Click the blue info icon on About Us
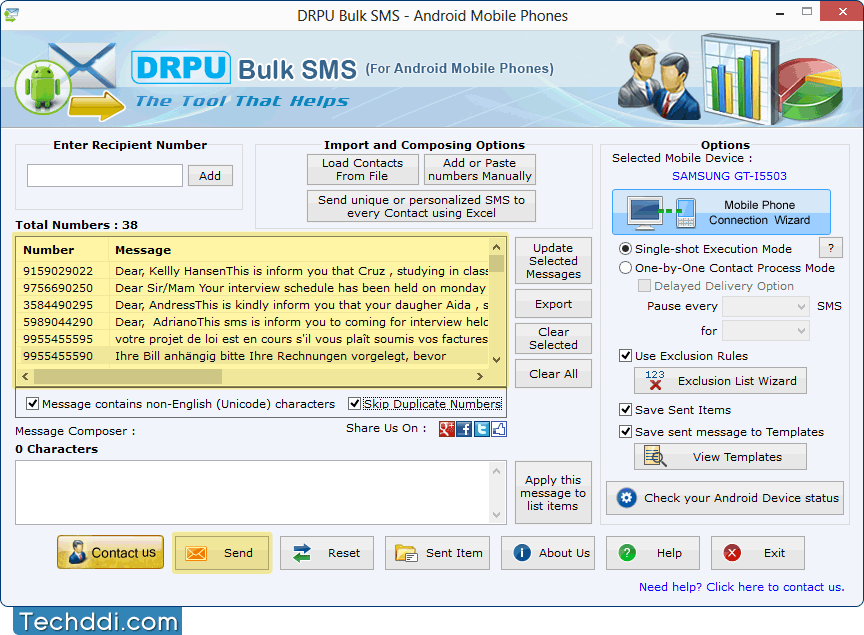Screen dimensions: 864x635 point(522,552)
